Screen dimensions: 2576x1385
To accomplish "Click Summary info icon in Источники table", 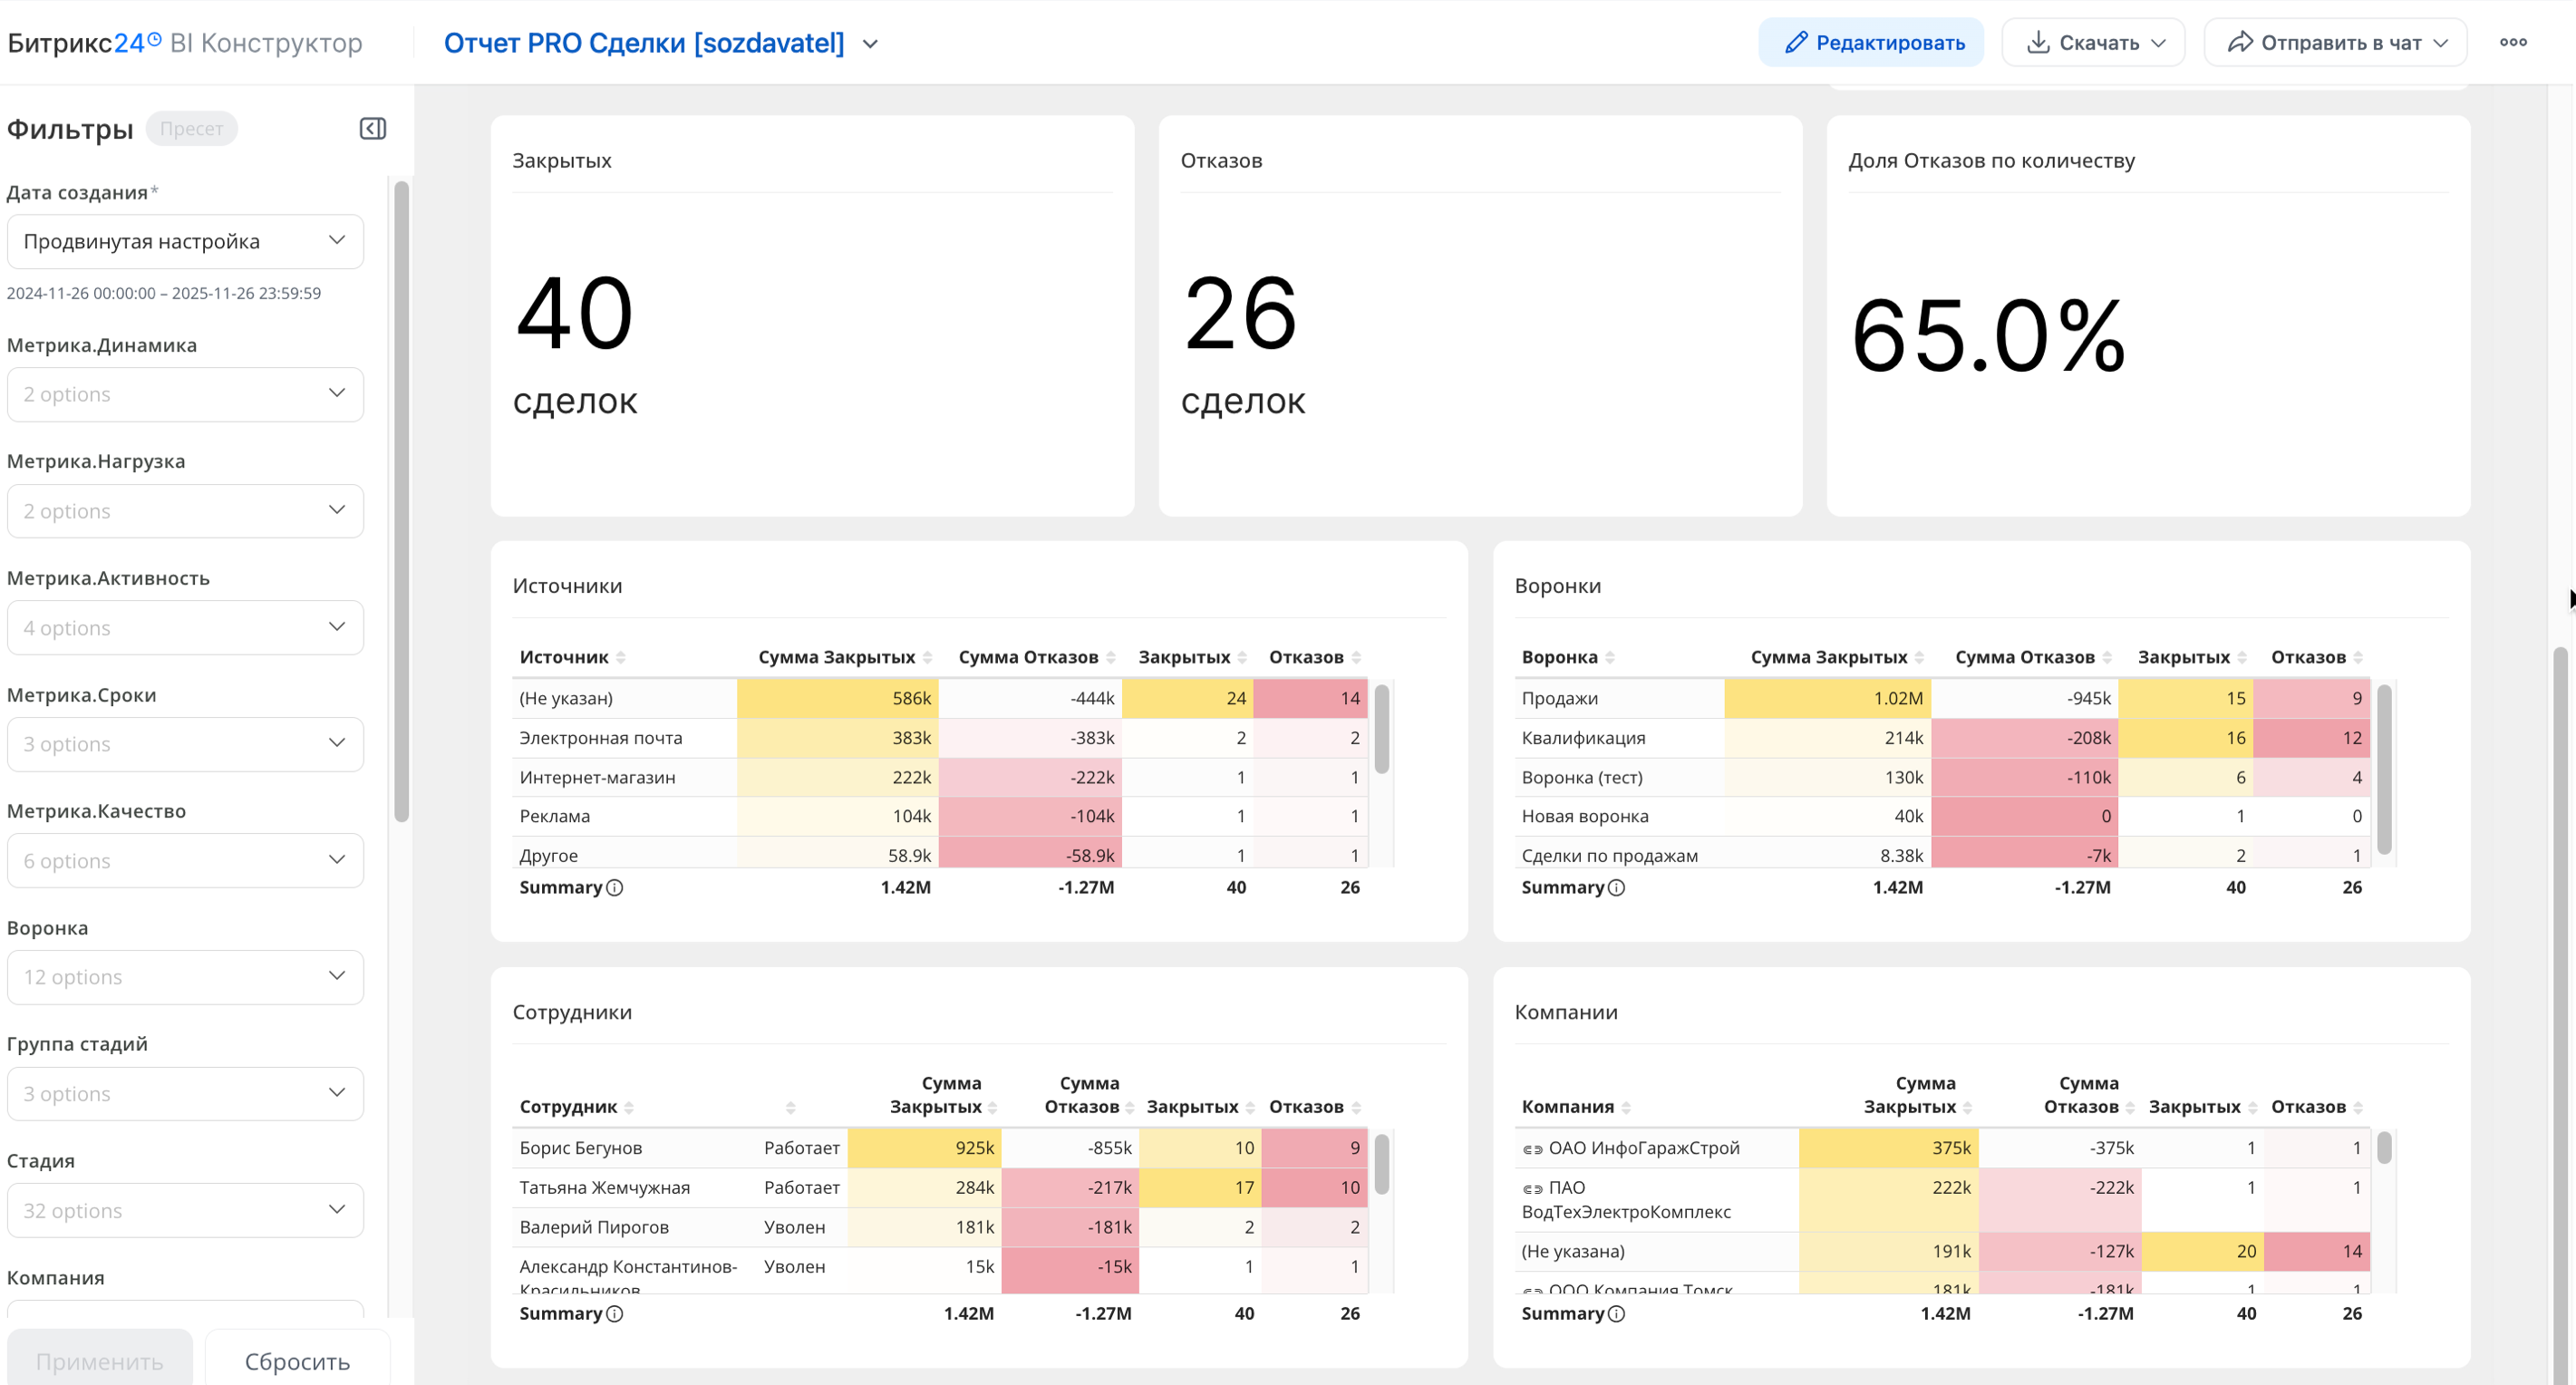I will pyautogui.click(x=615, y=888).
